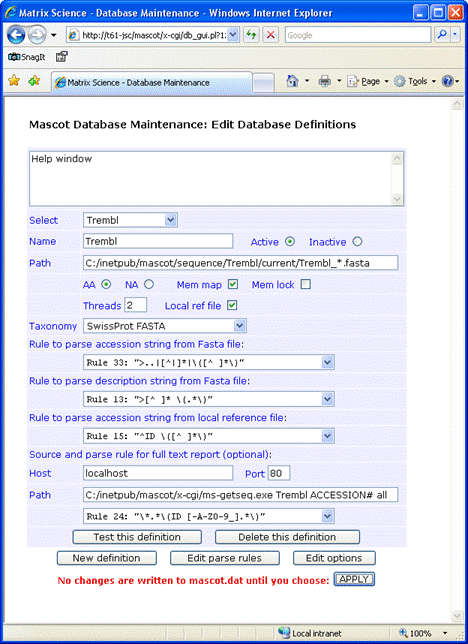Image resolution: width=468 pixels, height=644 pixels.
Task: Click the search magnifier icon
Action: (443, 35)
